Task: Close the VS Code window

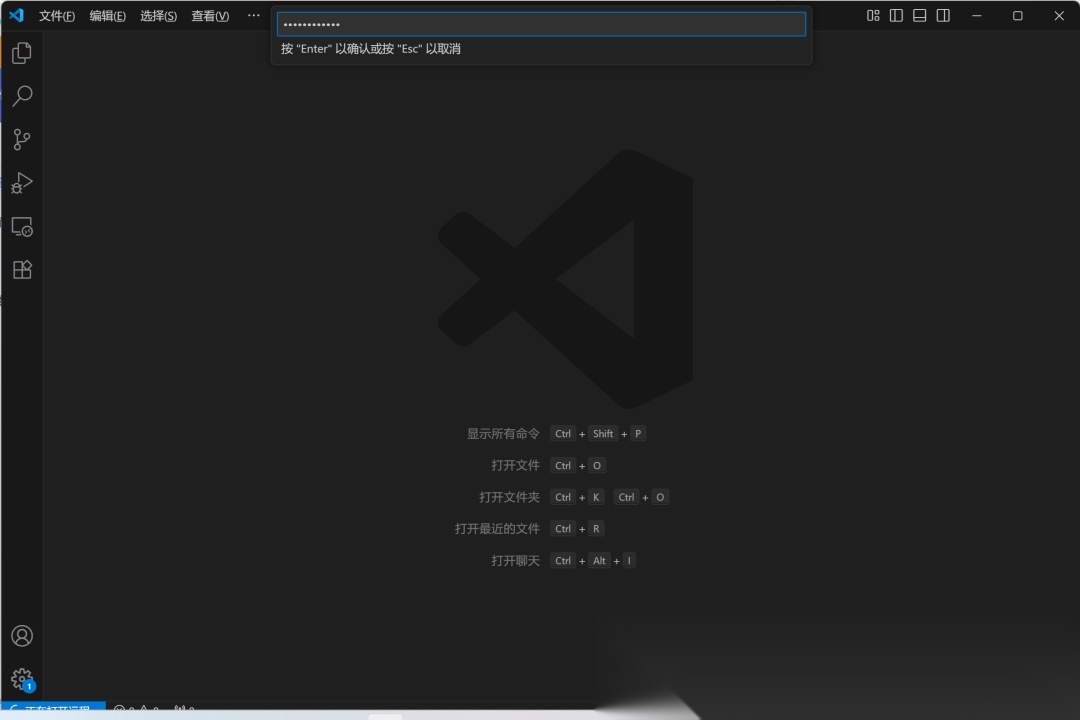Action: (1059, 15)
